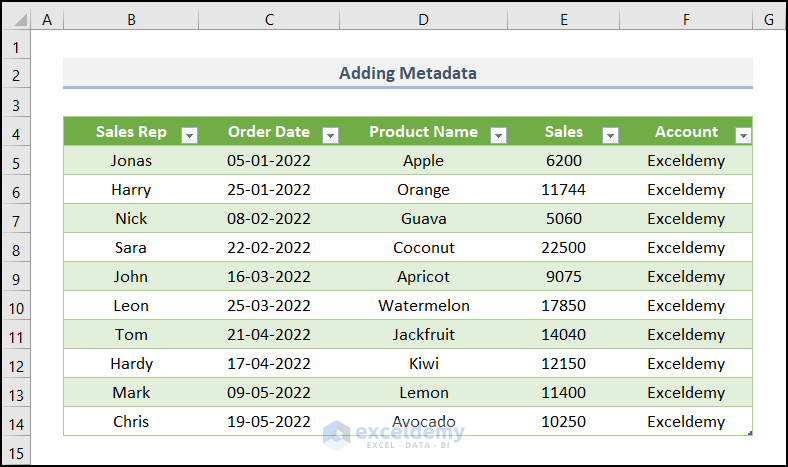
Task: Expand the Account column filter arrow
Action: pyautogui.click(x=742, y=135)
